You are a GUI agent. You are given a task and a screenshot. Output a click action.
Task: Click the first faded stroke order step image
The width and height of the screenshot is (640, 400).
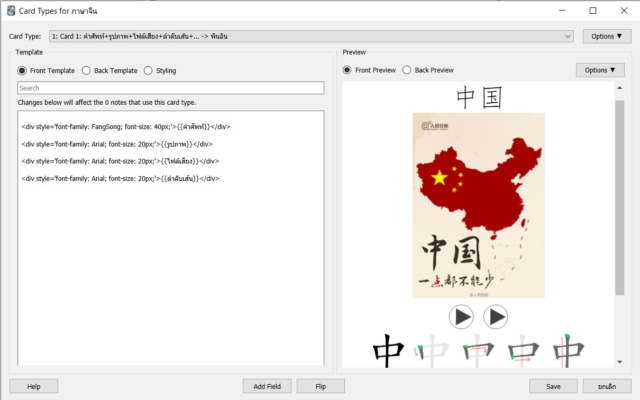click(433, 351)
